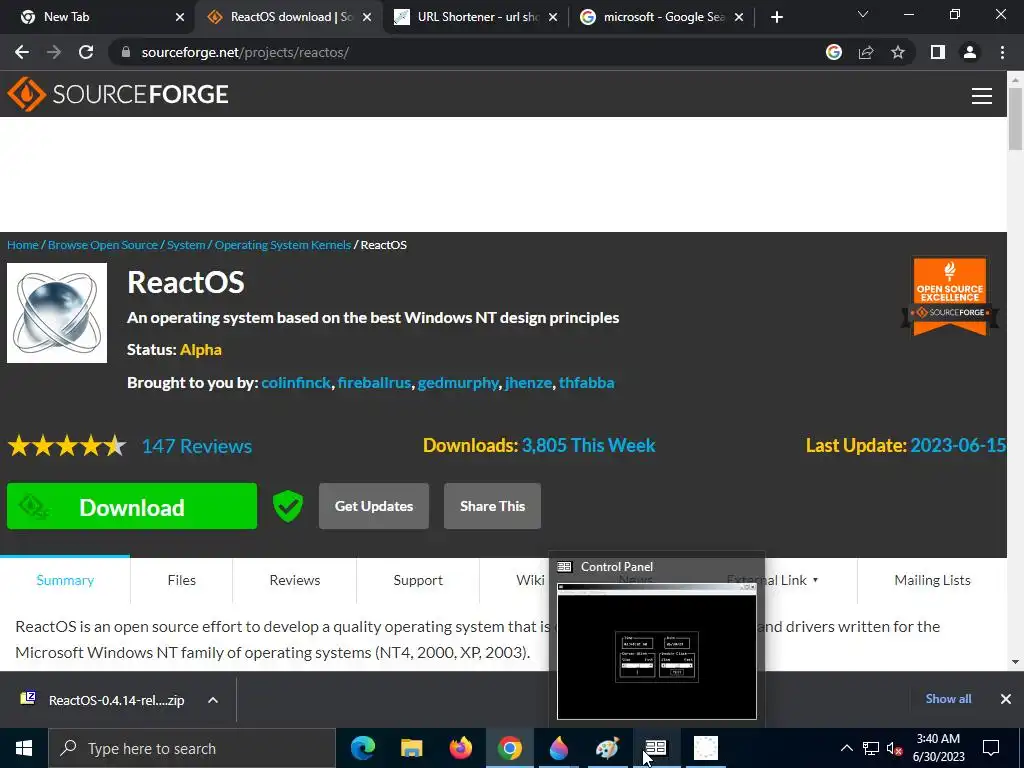Click Show all downloads
Screen dimensions: 1024x768
[x=948, y=699]
